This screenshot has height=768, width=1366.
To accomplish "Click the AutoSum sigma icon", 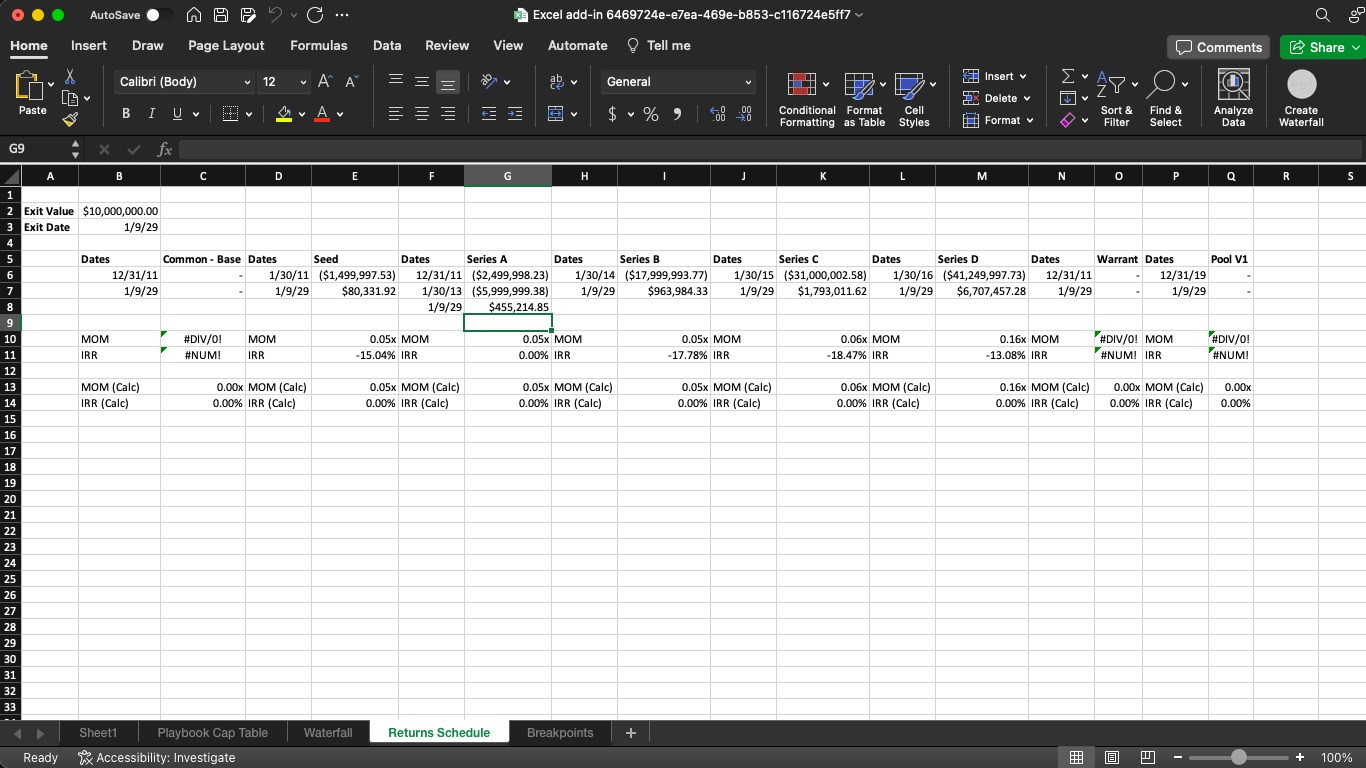I will click(x=1067, y=76).
